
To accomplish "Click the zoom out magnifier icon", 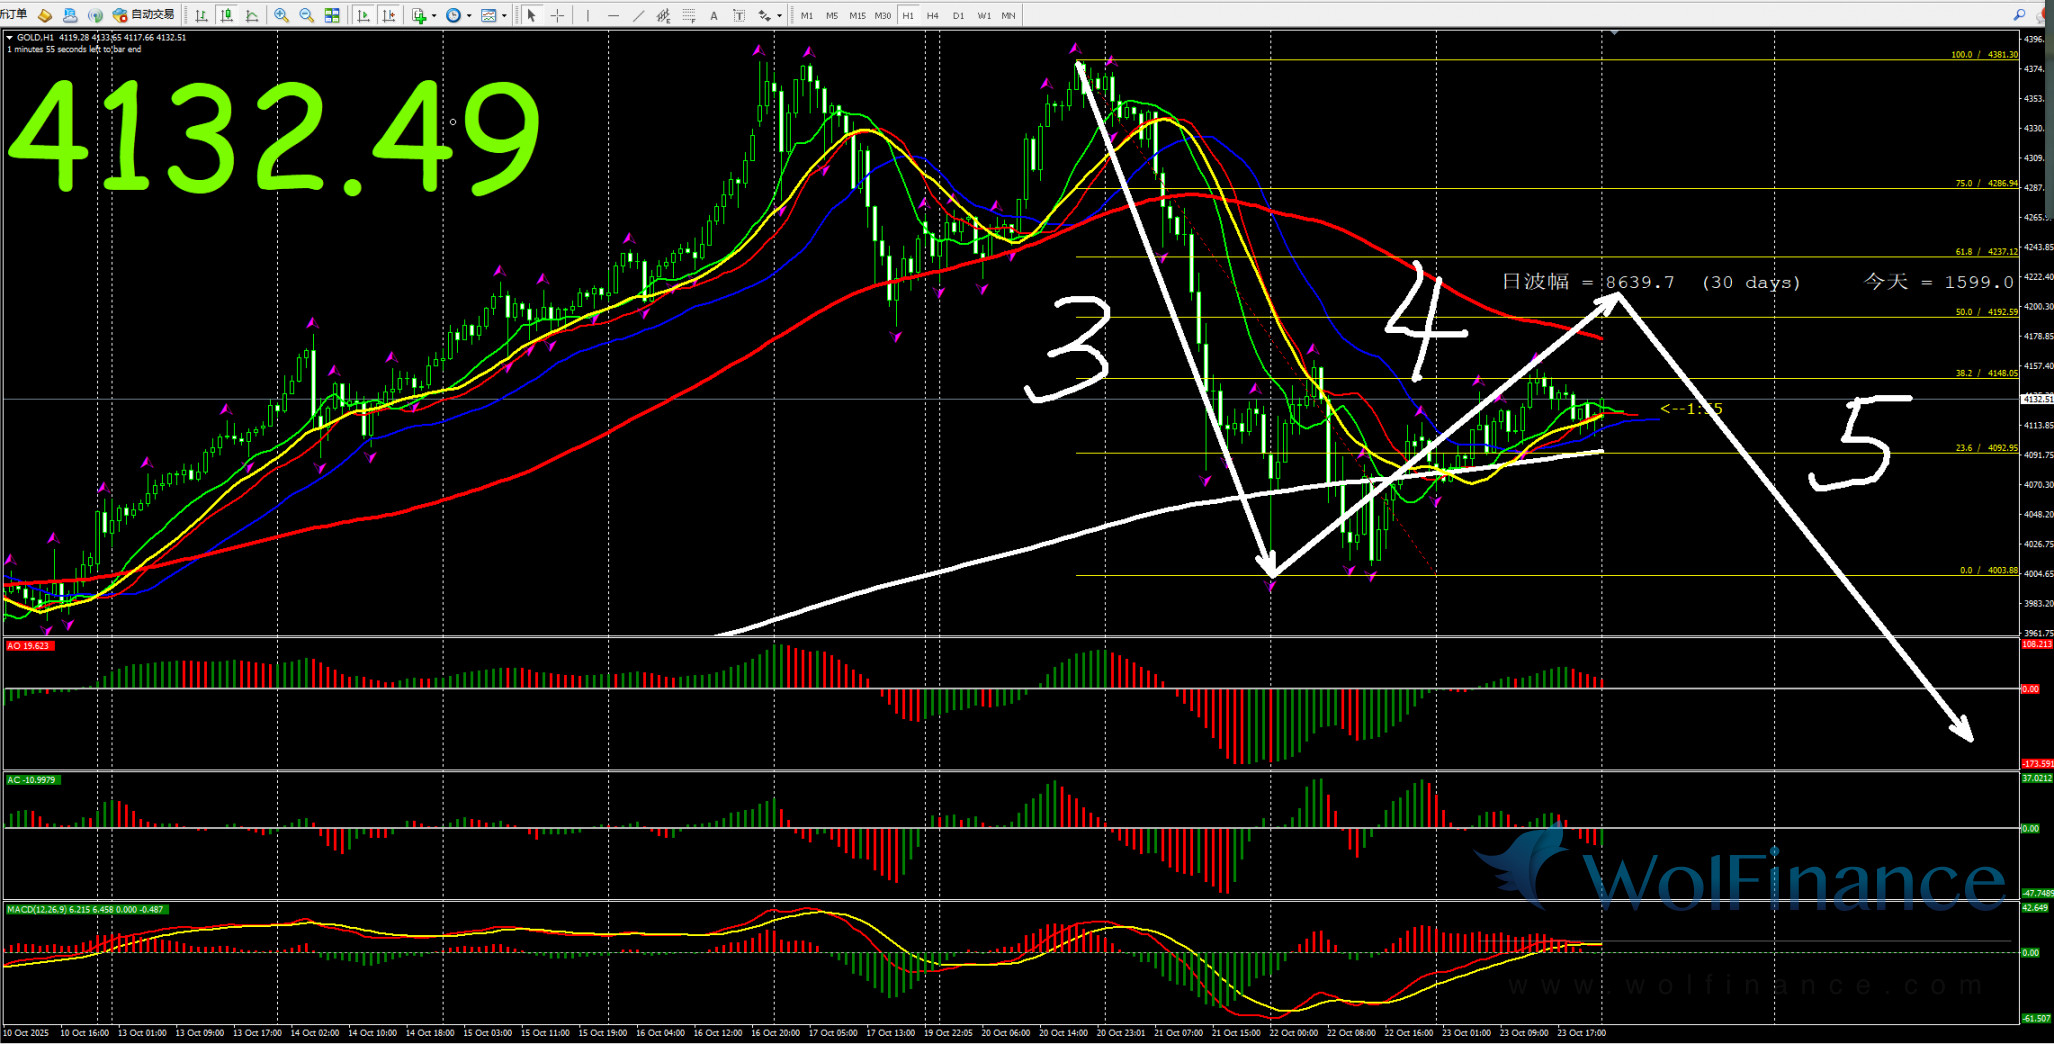I will pos(306,15).
